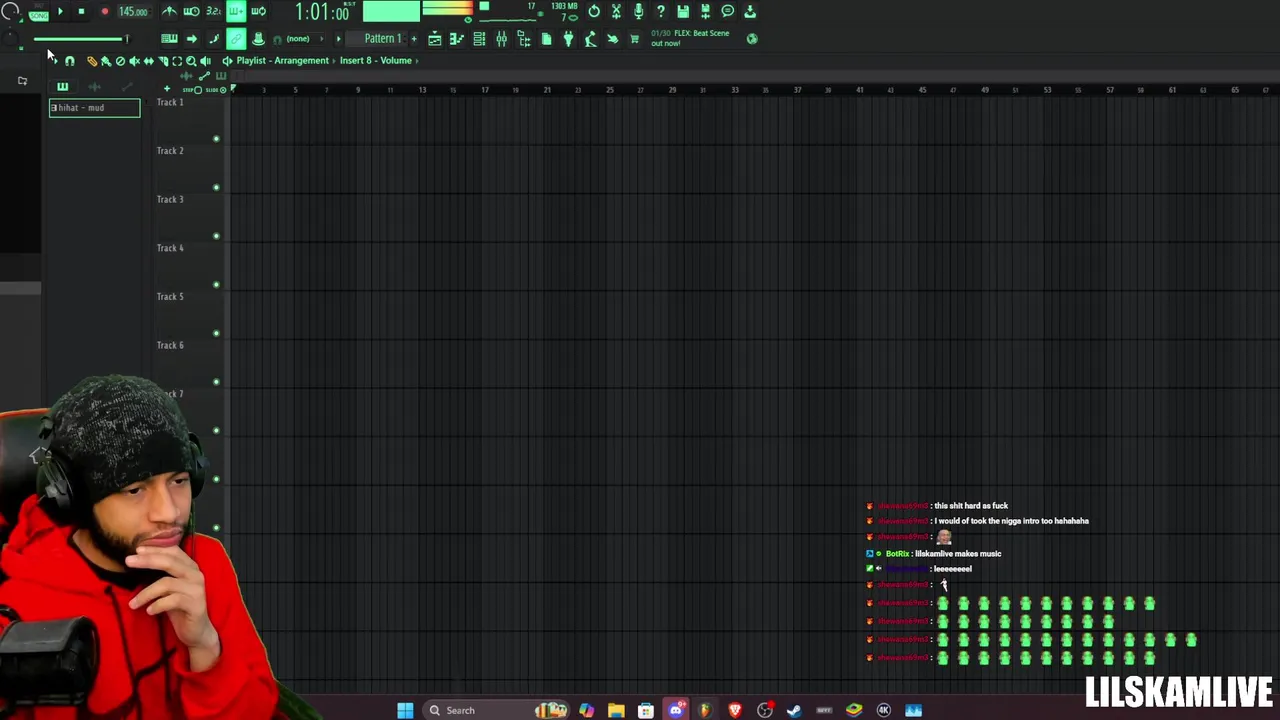This screenshot has height=720, width=1280.
Task: Click the microphone one-click recording icon
Action: [638, 11]
